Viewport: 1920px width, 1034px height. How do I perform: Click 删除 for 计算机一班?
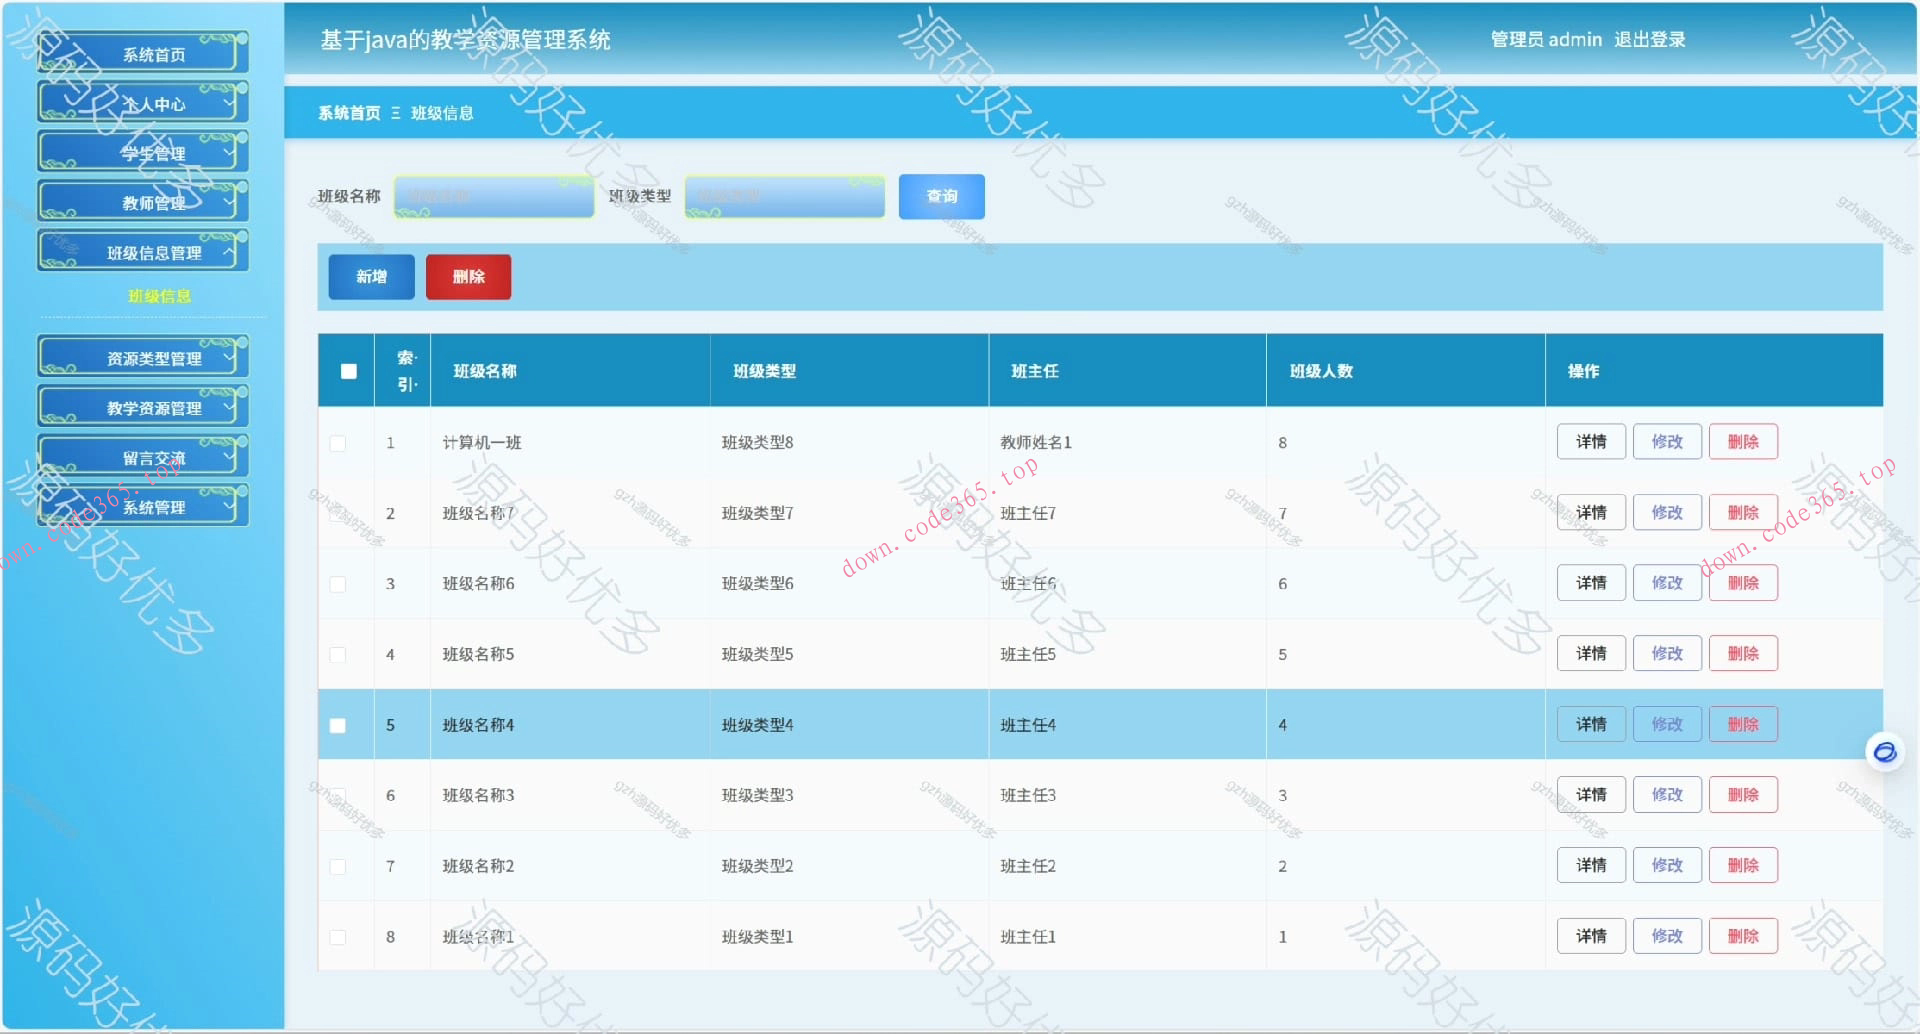coord(1743,442)
